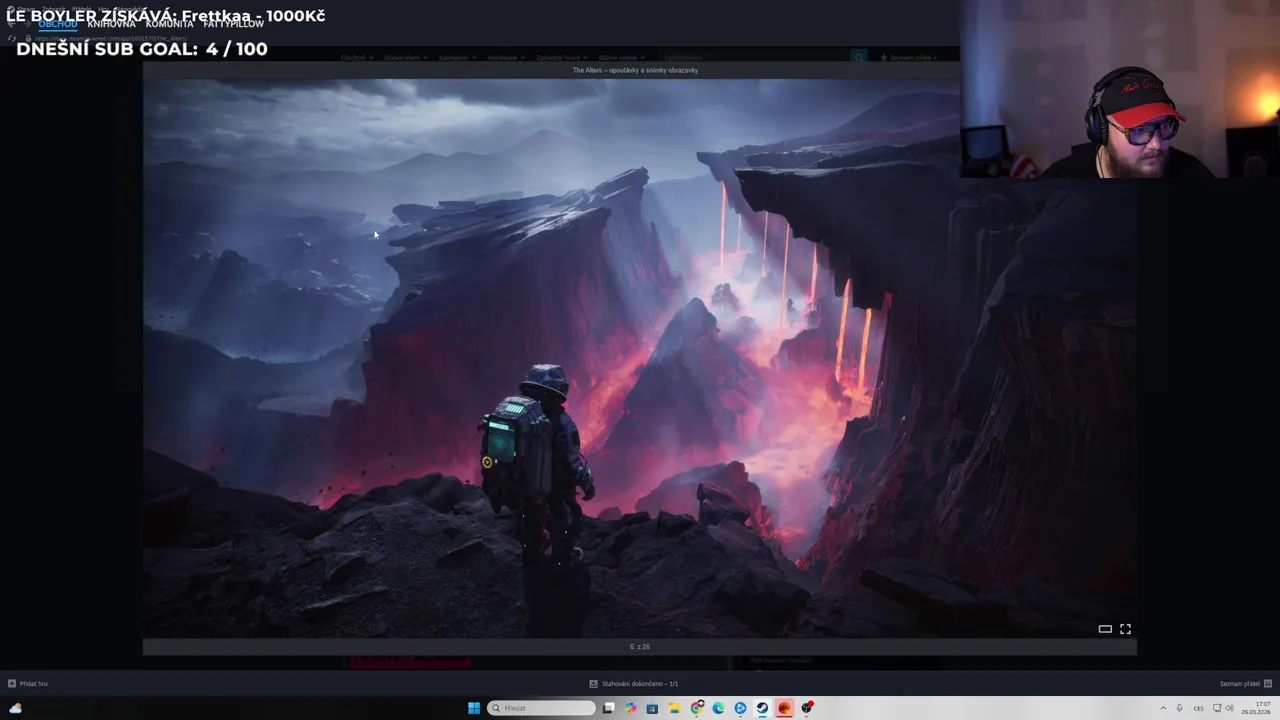Click the CES keyboard language indicator
The height and width of the screenshot is (720, 1280).
[1198, 708]
